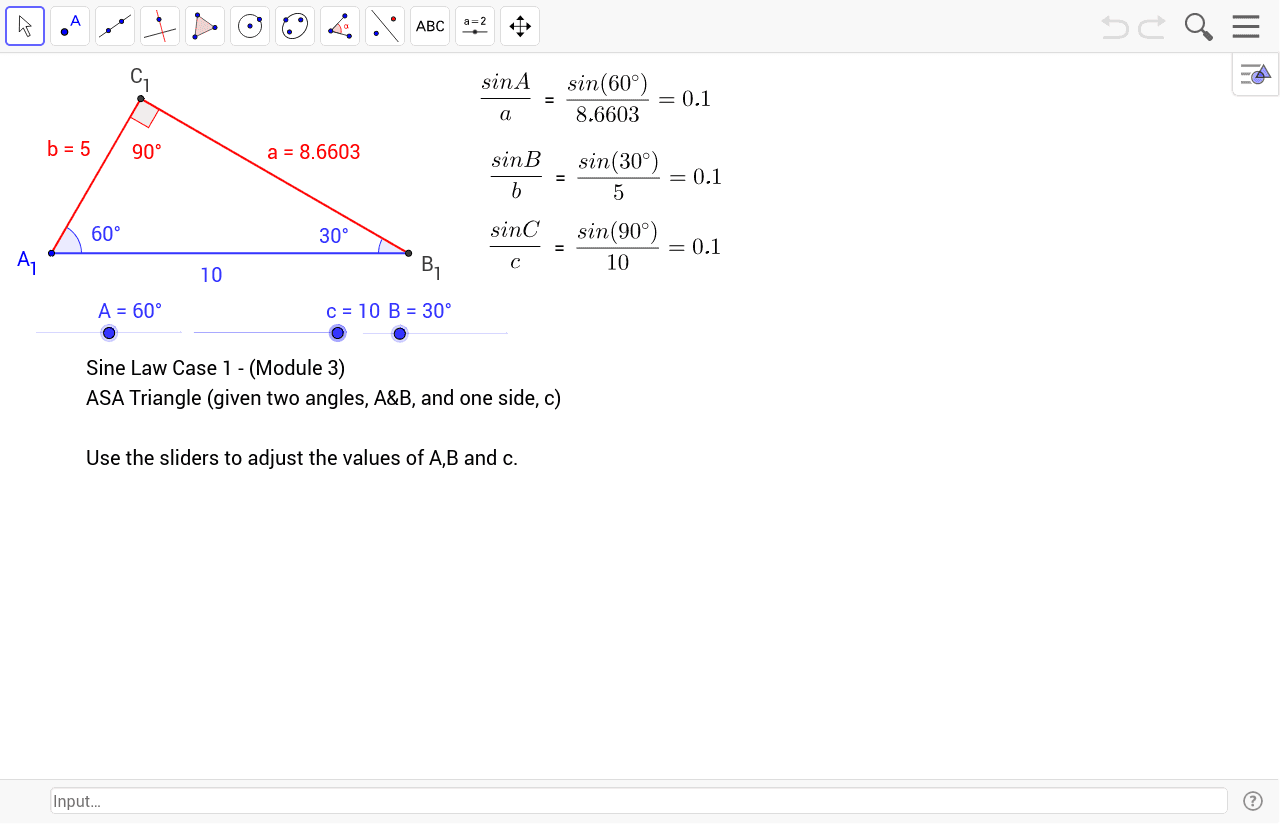Open the hamburger main menu
This screenshot has height=824, width=1280.
[x=1246, y=26]
